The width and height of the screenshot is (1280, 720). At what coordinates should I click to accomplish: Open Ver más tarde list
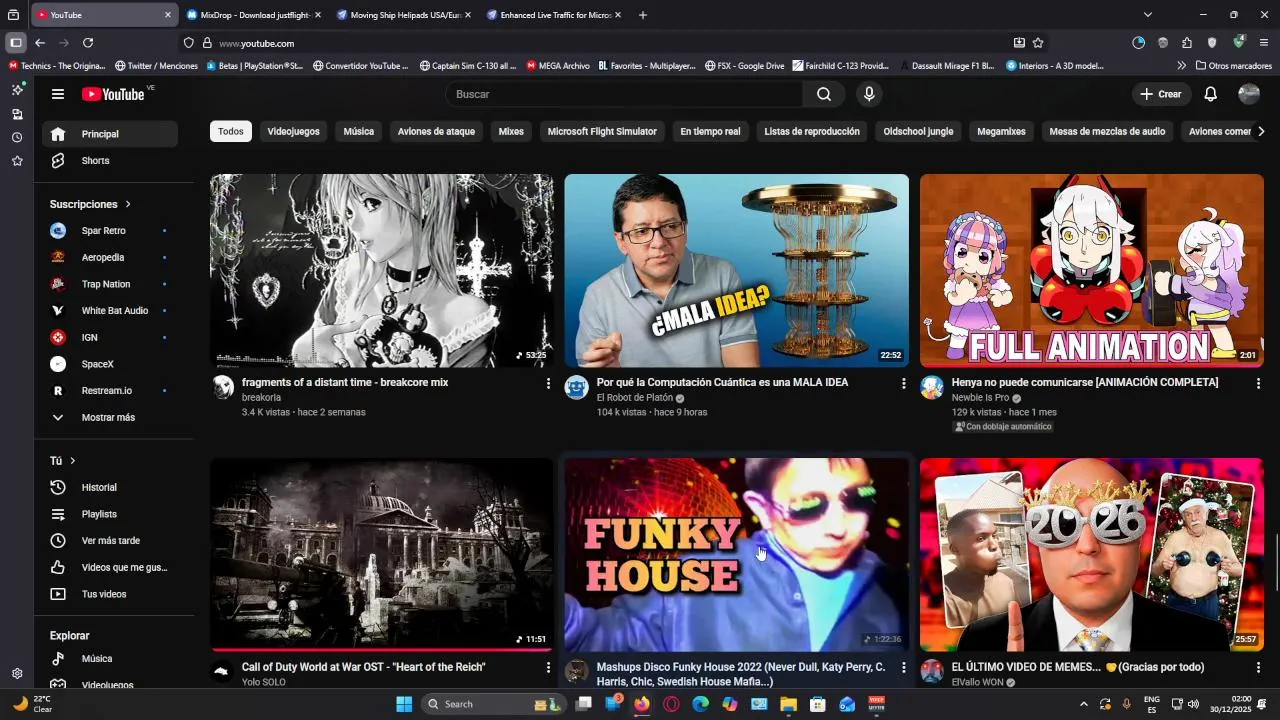click(x=109, y=541)
